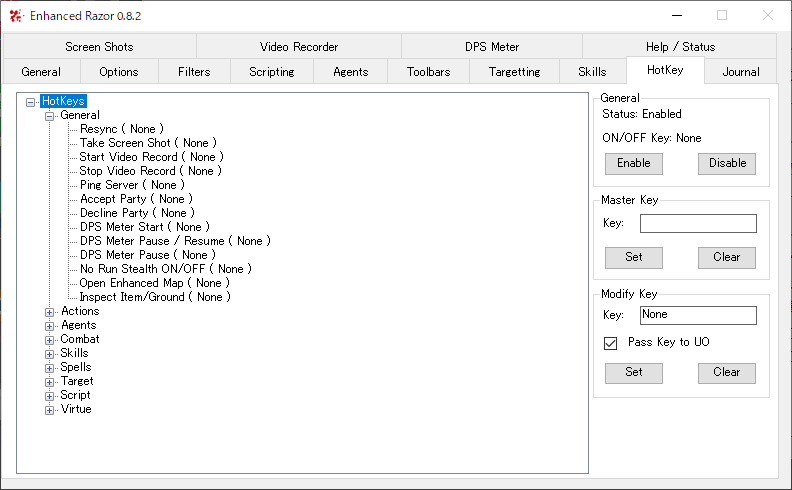Open the Scripting tab
This screenshot has width=792, height=490.
coord(272,72)
